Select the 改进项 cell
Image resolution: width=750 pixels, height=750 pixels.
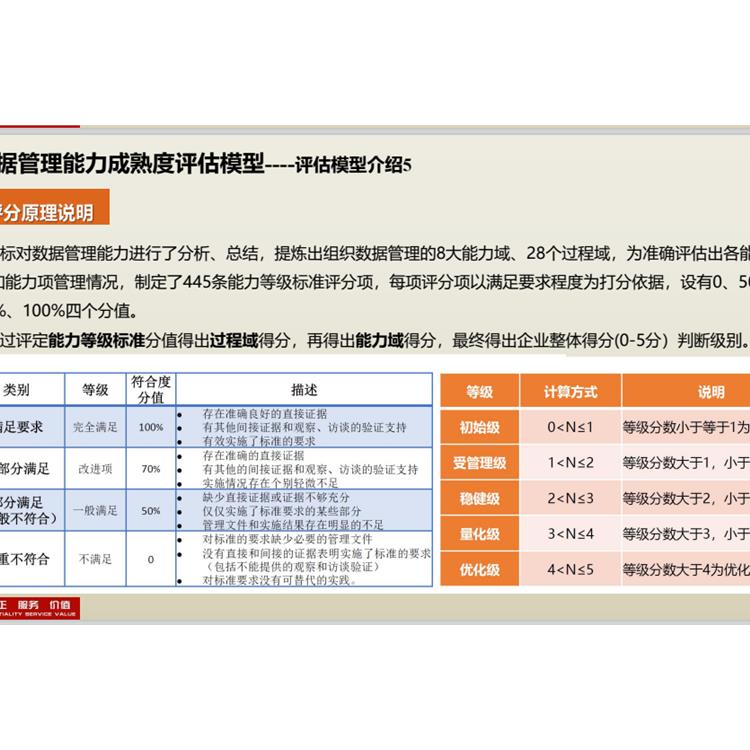(x=95, y=469)
